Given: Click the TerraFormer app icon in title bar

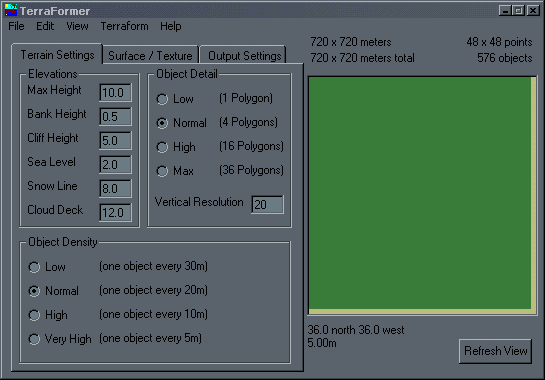Looking at the screenshot, I should (10, 10).
